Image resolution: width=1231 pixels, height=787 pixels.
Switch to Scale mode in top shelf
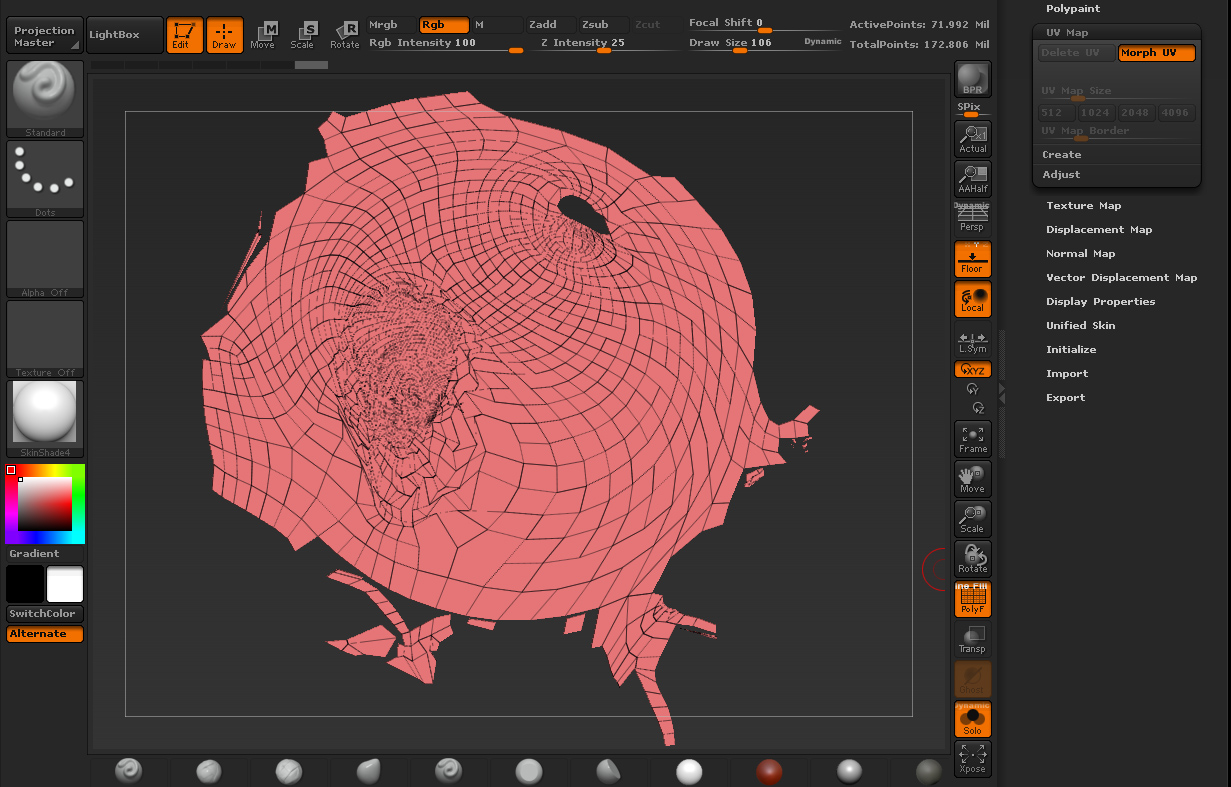pos(302,35)
